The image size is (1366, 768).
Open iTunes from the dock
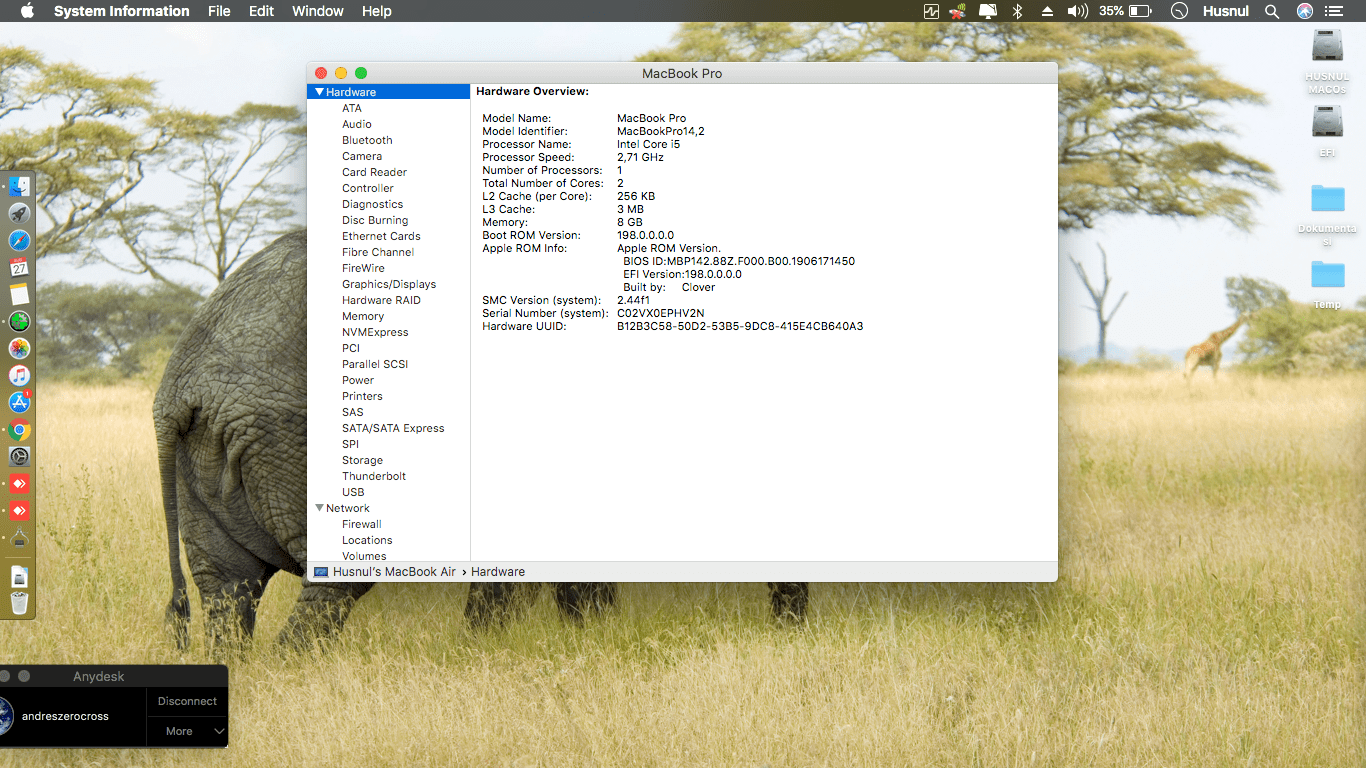pos(18,375)
